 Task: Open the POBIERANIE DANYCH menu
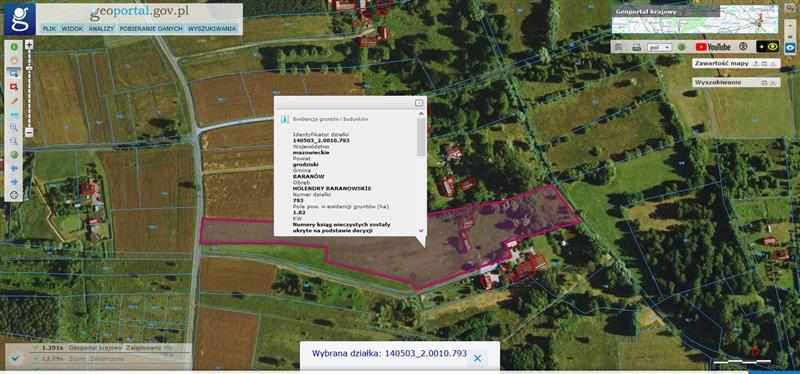tap(151, 29)
